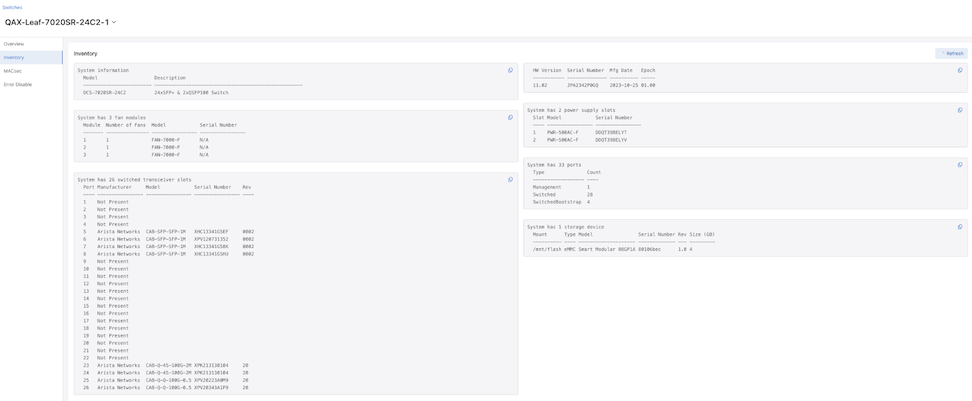Viewport: 972px width, 401px height.
Task: Switch to the MACsec sidebar tab
Action: pyautogui.click(x=13, y=71)
